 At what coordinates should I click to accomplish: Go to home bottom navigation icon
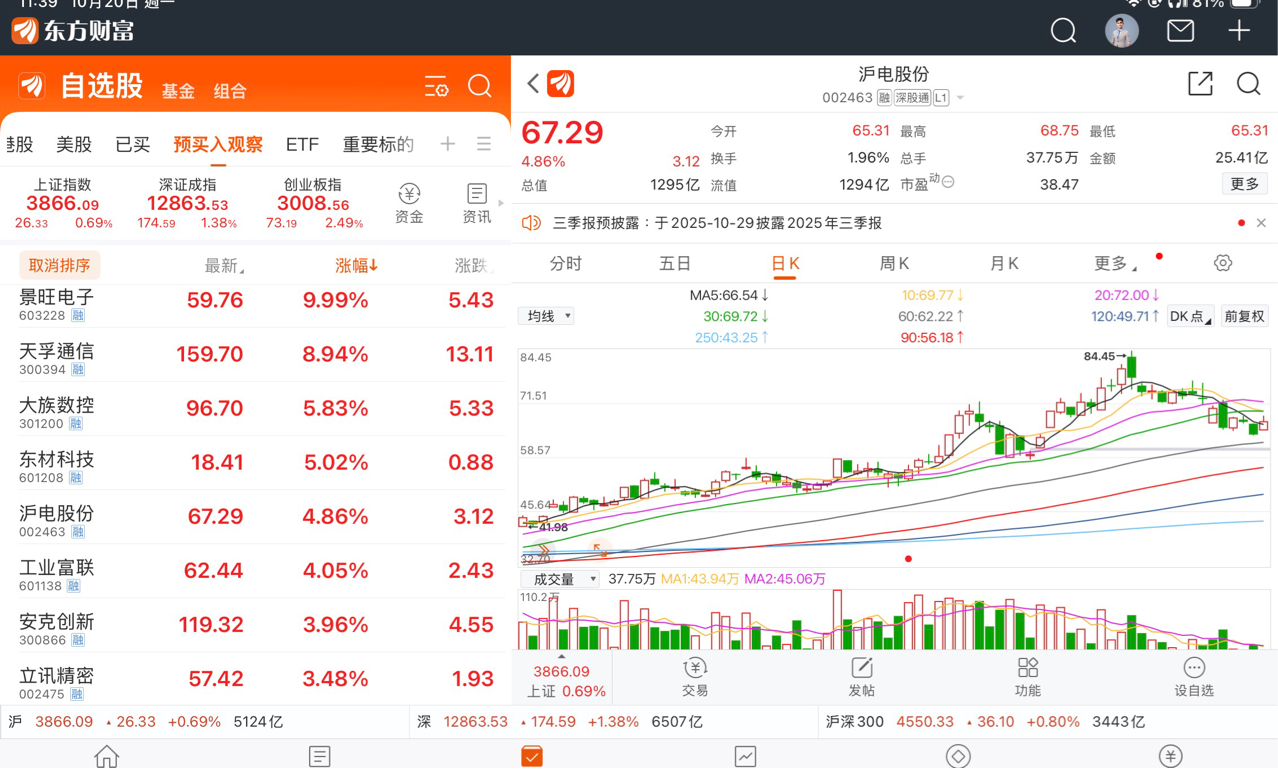click(107, 756)
